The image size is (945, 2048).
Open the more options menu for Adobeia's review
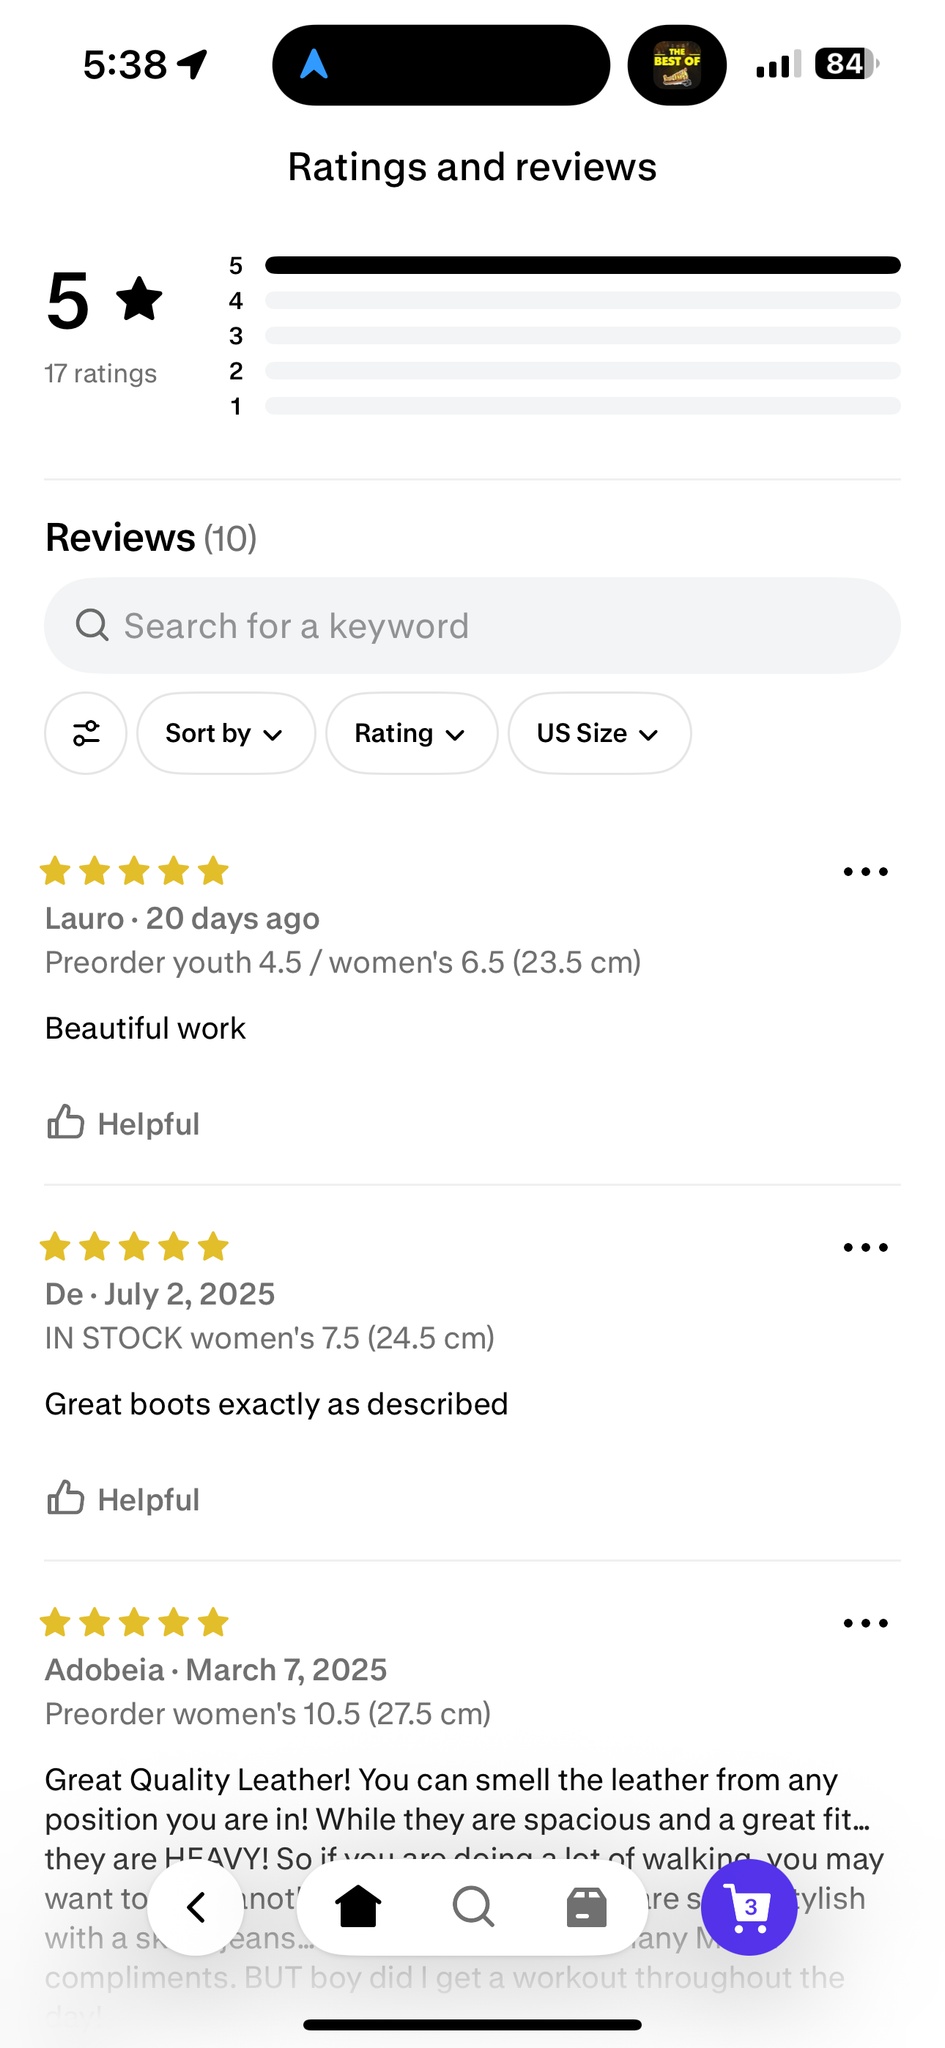coord(865,1623)
